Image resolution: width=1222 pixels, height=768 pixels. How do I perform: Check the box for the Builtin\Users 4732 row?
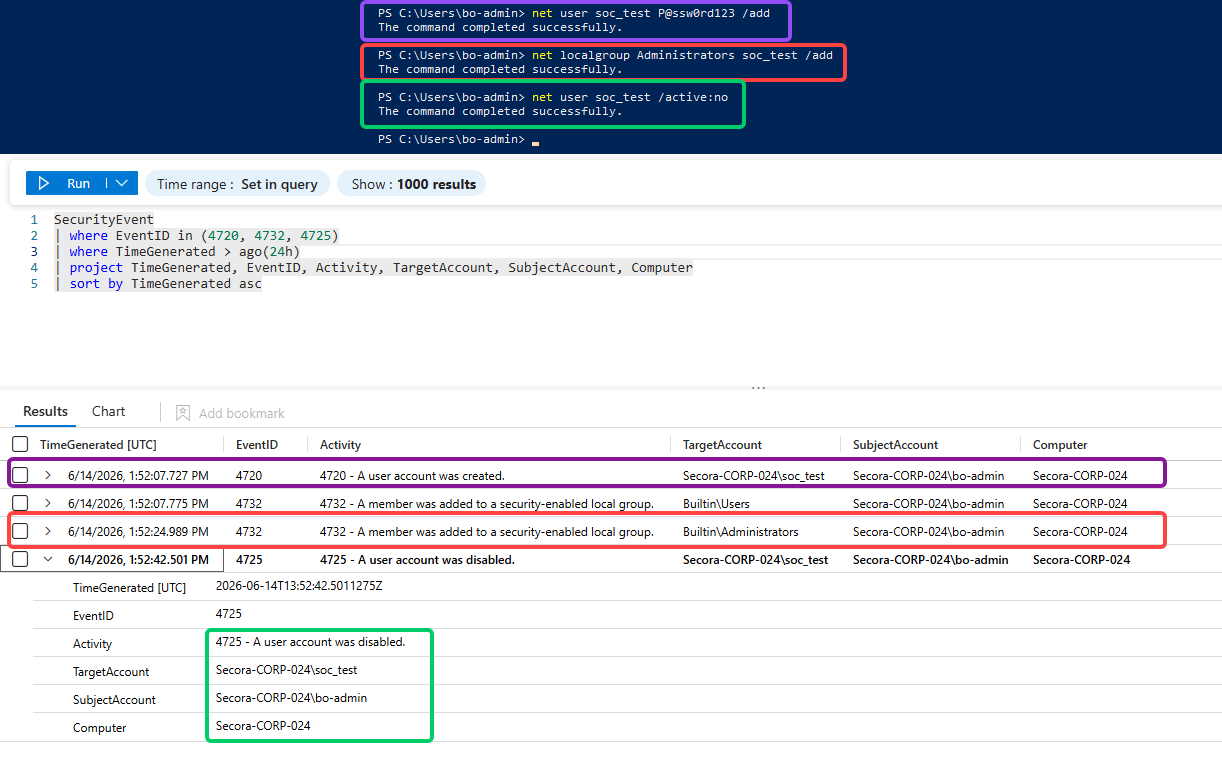point(20,503)
